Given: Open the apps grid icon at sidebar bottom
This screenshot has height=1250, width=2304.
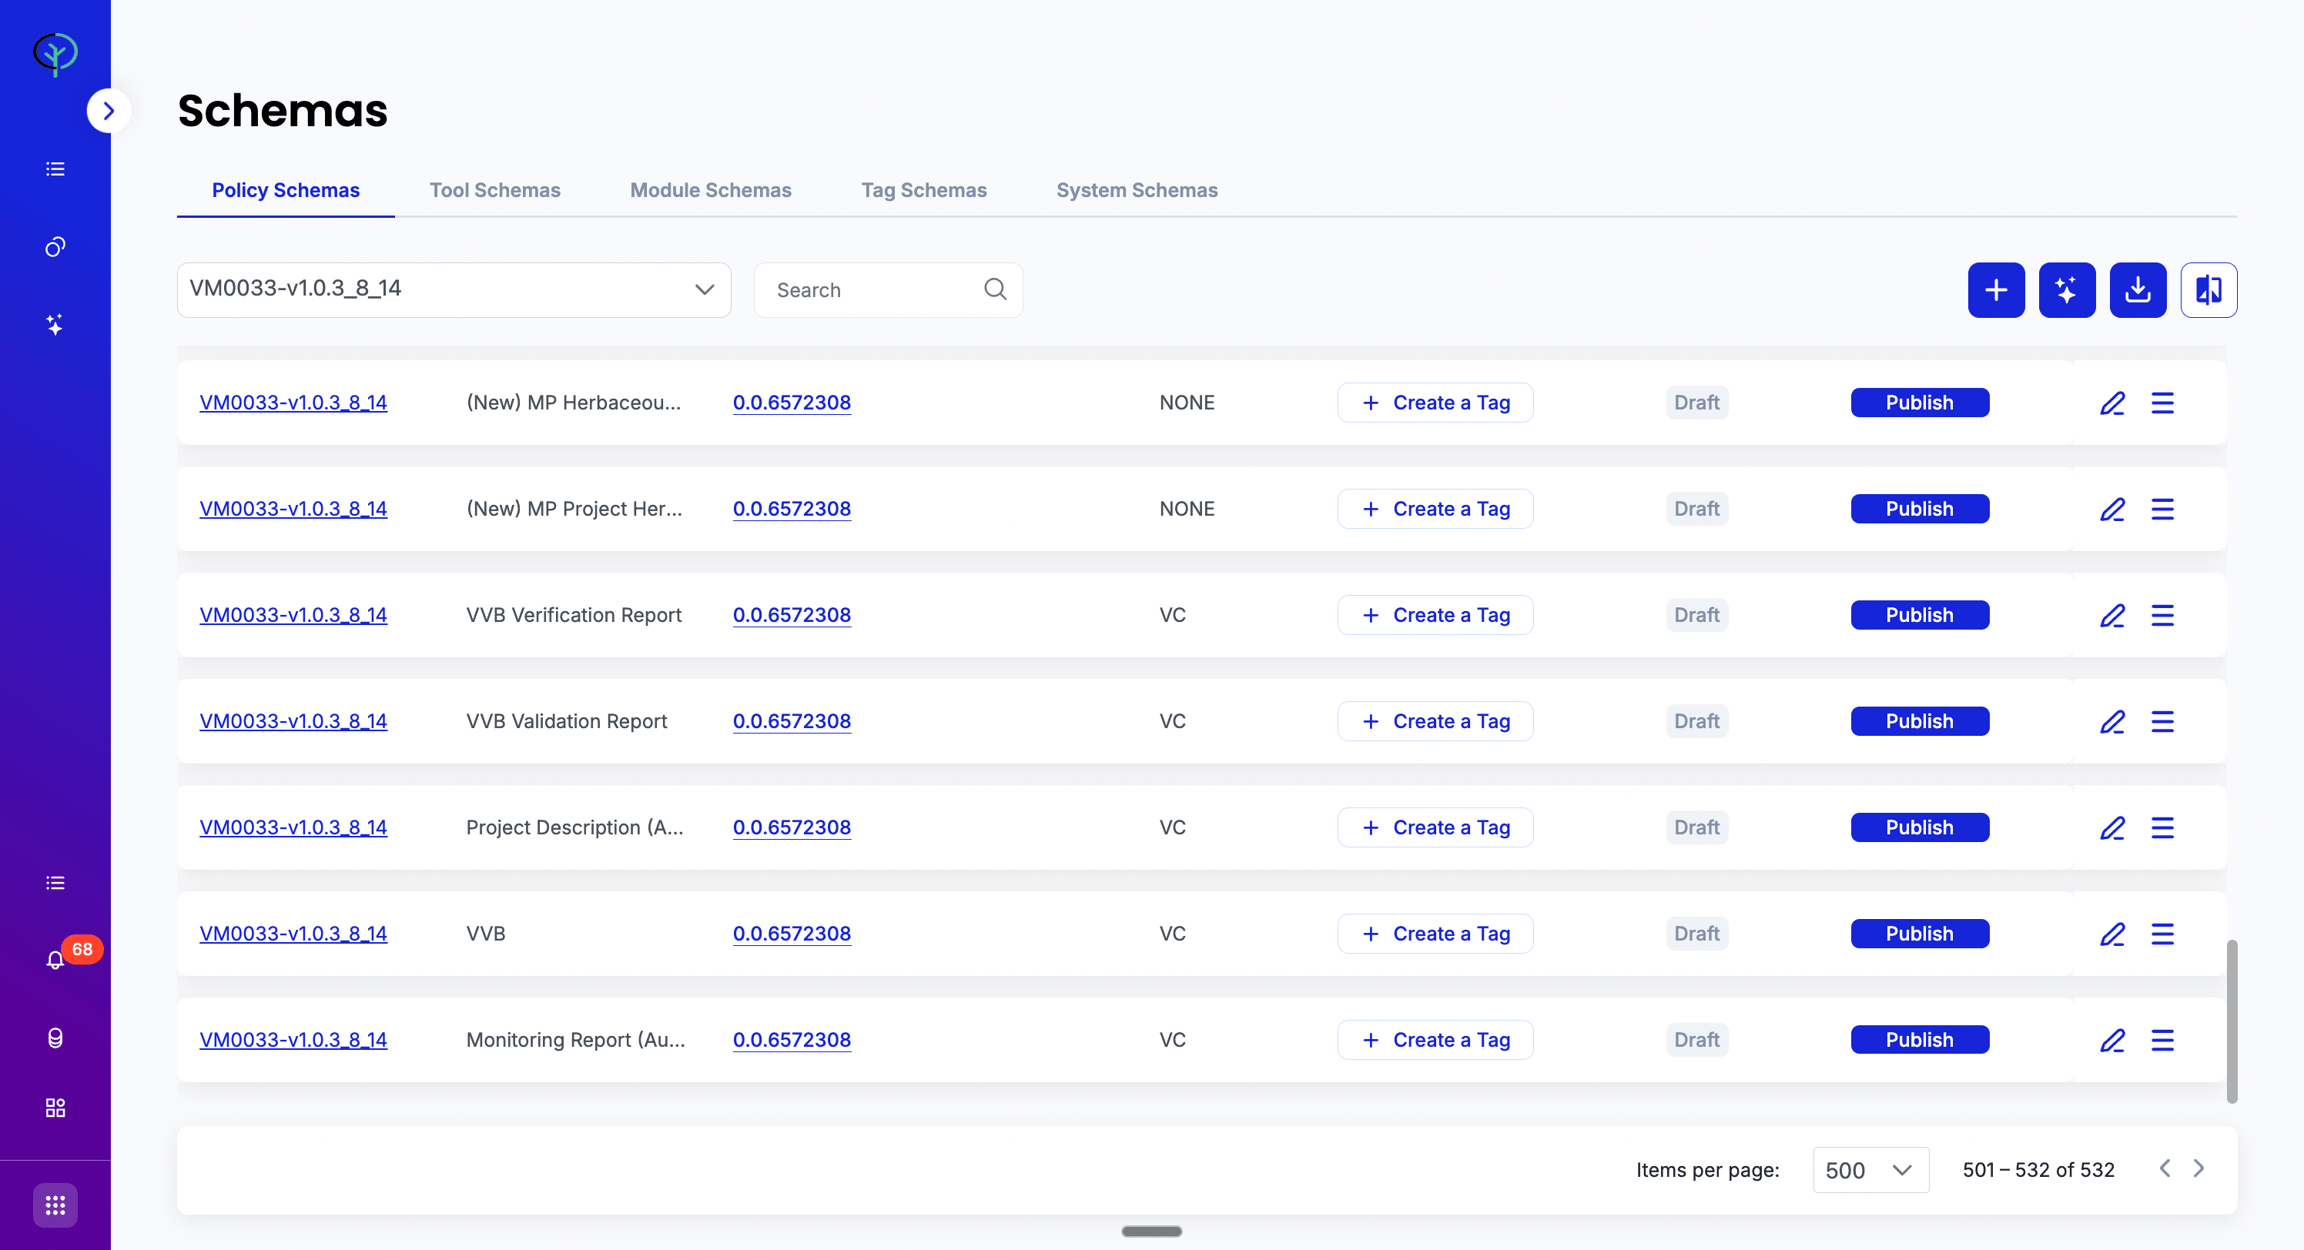Looking at the screenshot, I should pyautogui.click(x=55, y=1205).
